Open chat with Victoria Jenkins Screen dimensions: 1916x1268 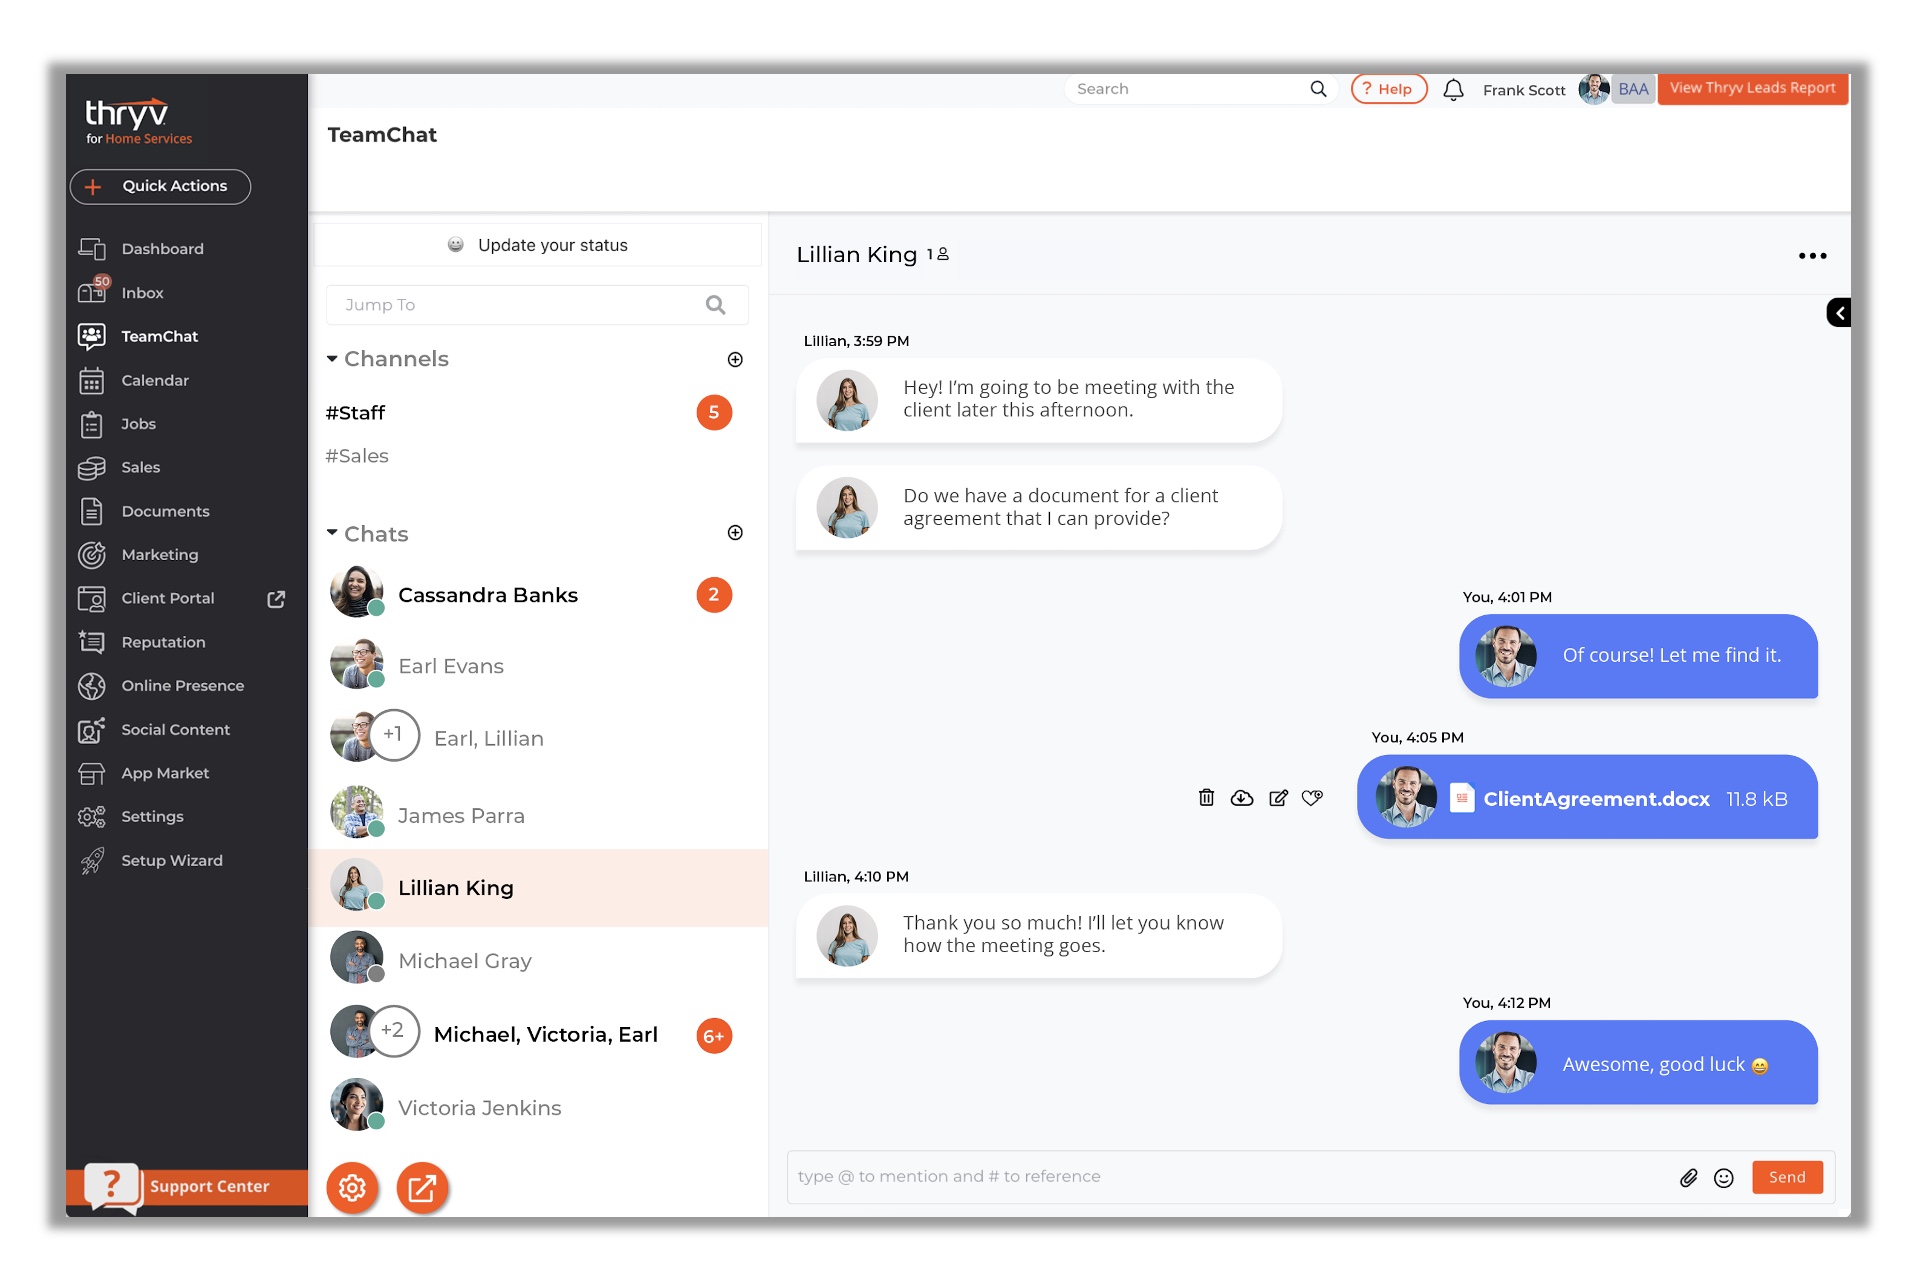pos(537,1107)
